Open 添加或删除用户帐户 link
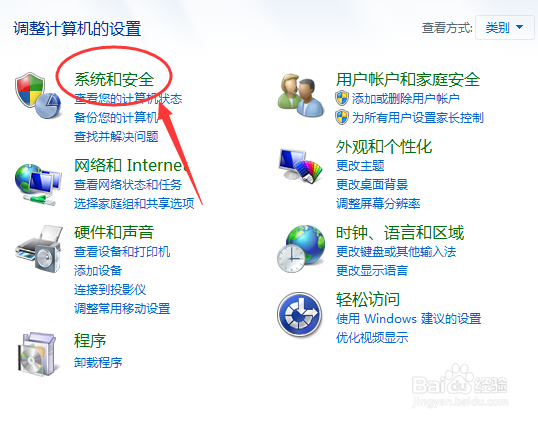 [405, 98]
